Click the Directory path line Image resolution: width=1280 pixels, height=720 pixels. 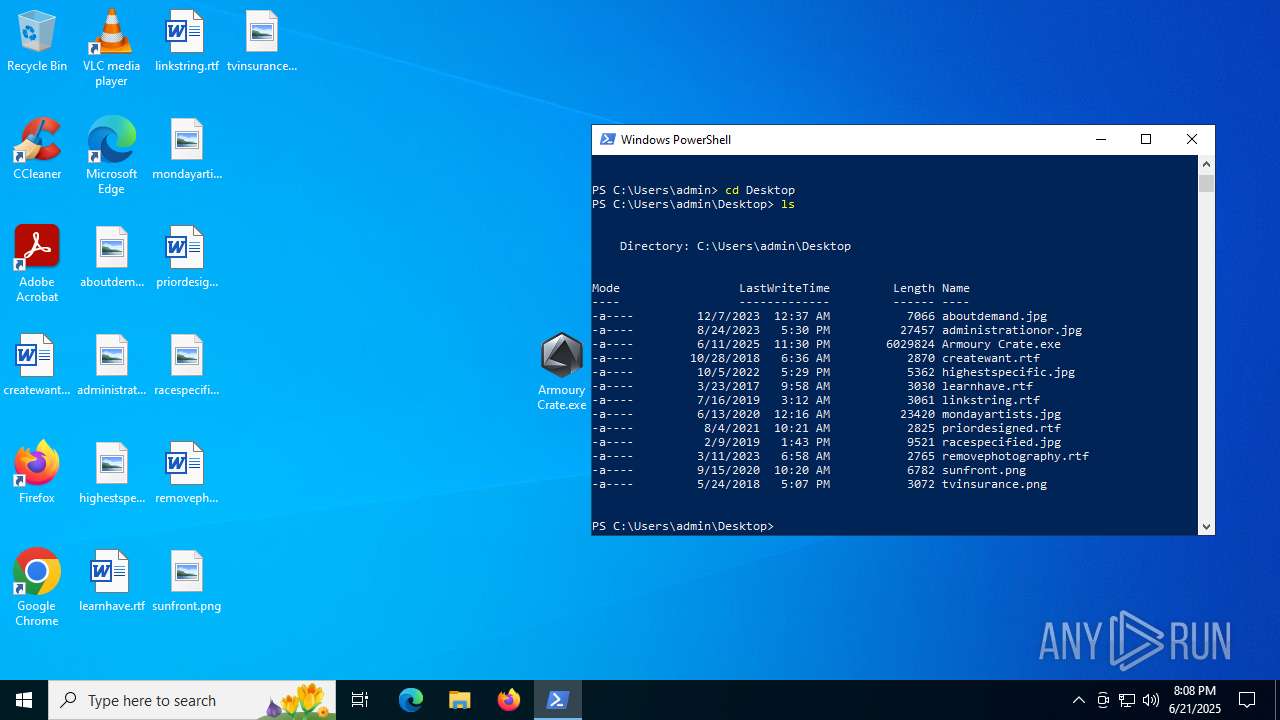(x=735, y=246)
